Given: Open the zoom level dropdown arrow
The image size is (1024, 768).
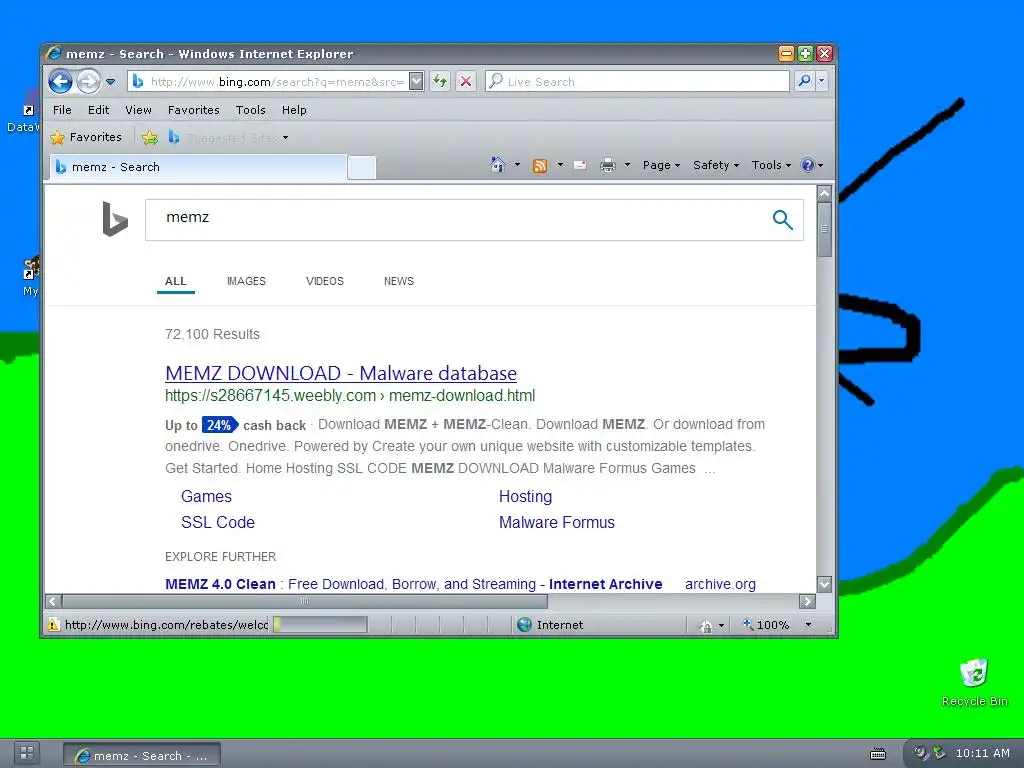Looking at the screenshot, I should 808,625.
